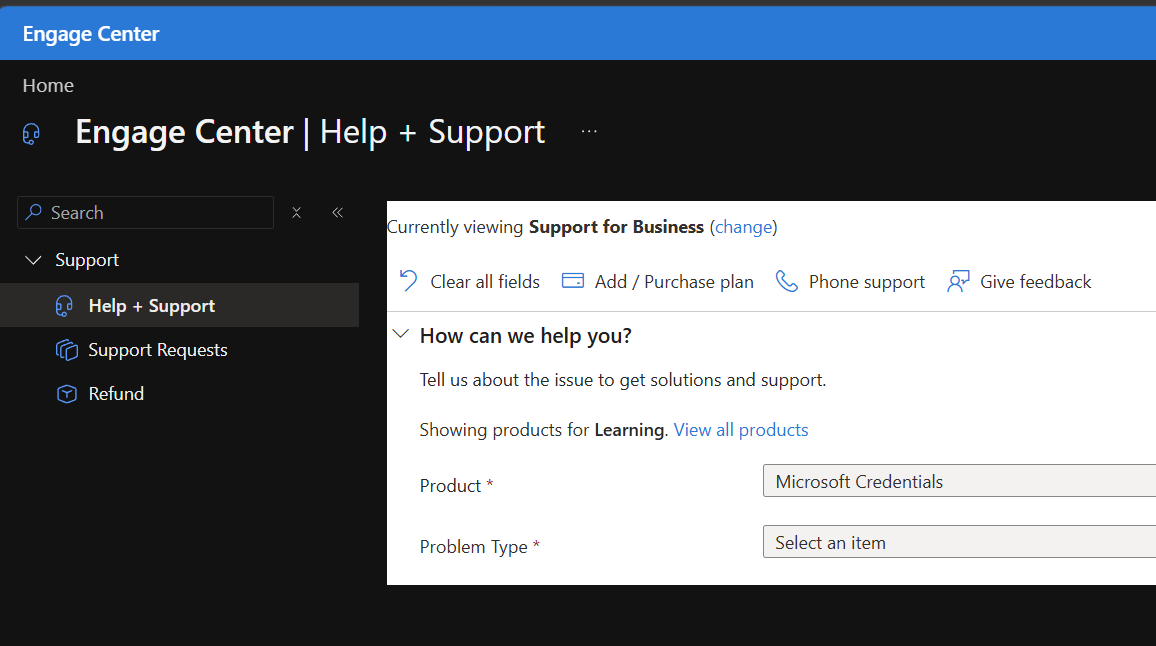1156x646 pixels.
Task: Collapse the Support section chevron
Action: point(33,260)
